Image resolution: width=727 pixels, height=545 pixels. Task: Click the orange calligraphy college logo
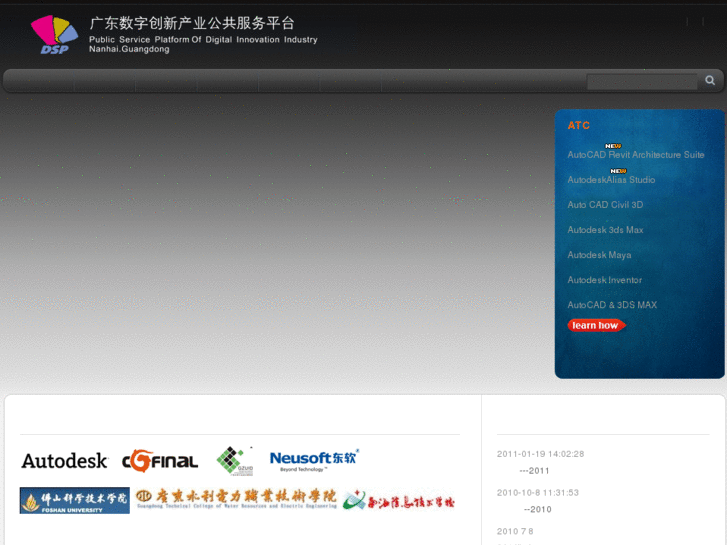[x=236, y=499]
